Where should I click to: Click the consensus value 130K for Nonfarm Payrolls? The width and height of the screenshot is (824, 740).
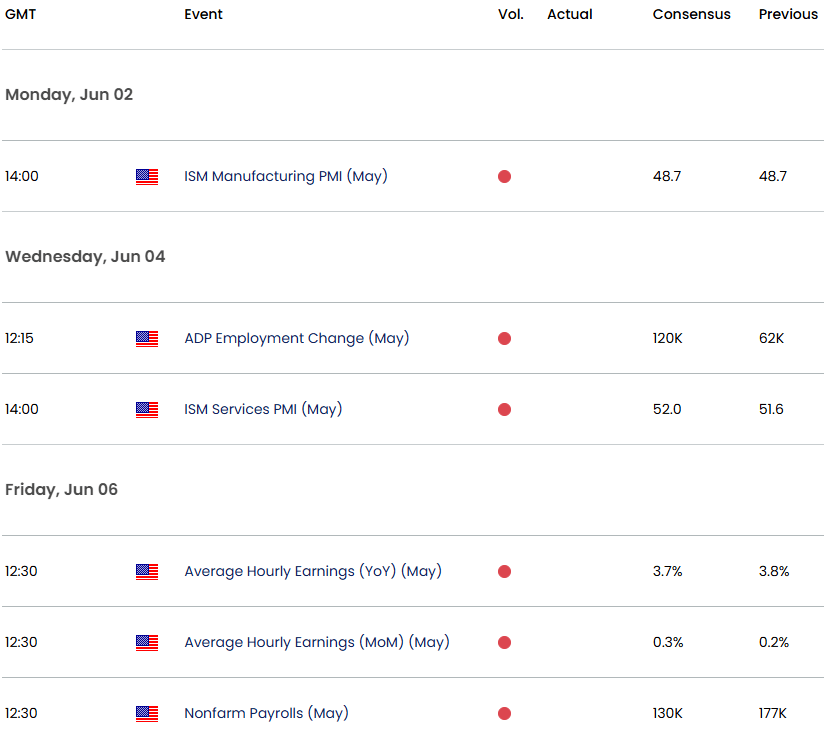tap(667, 713)
